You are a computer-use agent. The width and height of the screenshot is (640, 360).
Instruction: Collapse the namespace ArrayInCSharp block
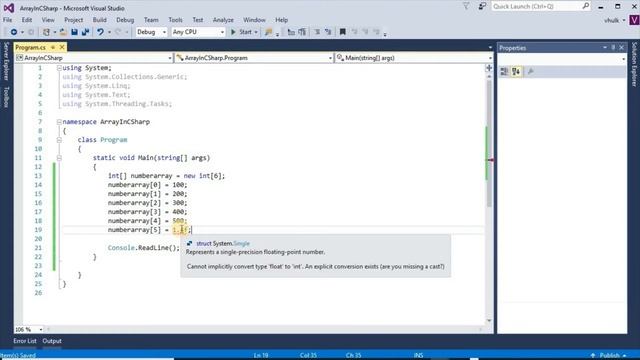(x=59, y=122)
